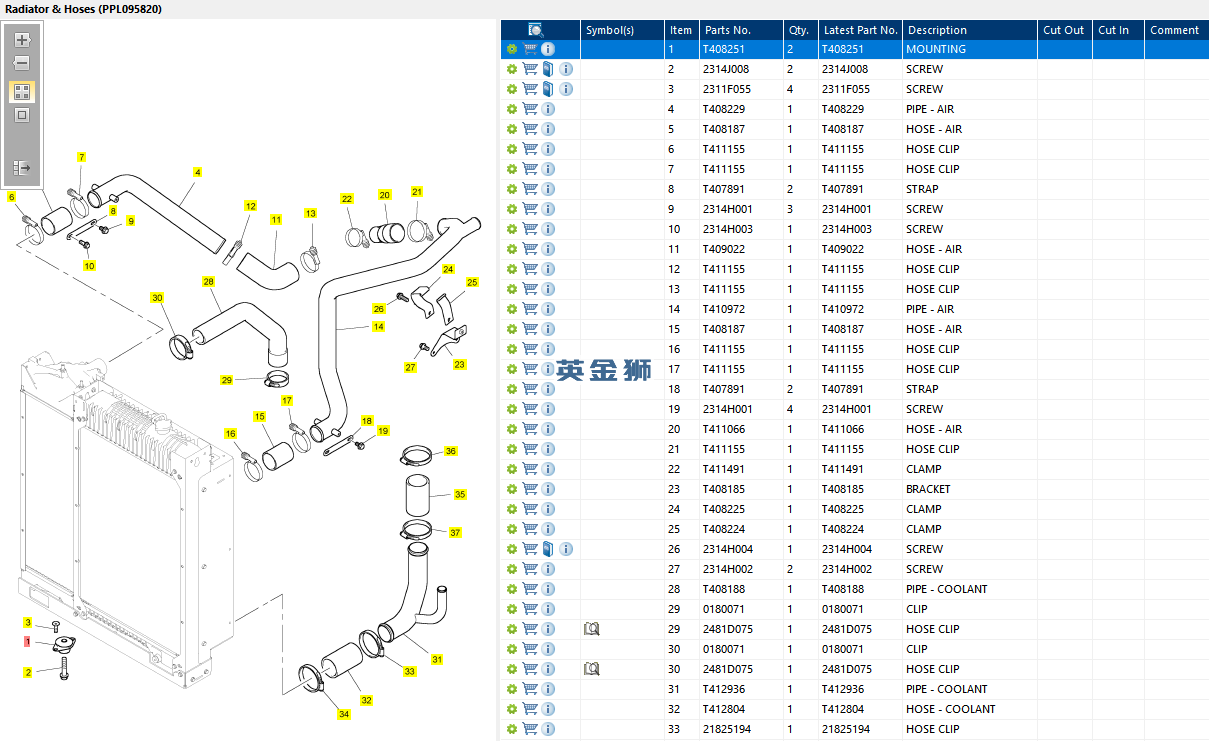Select the red highlighted callout 1 on diagram
The image size is (1209, 741).
[x=28, y=641]
